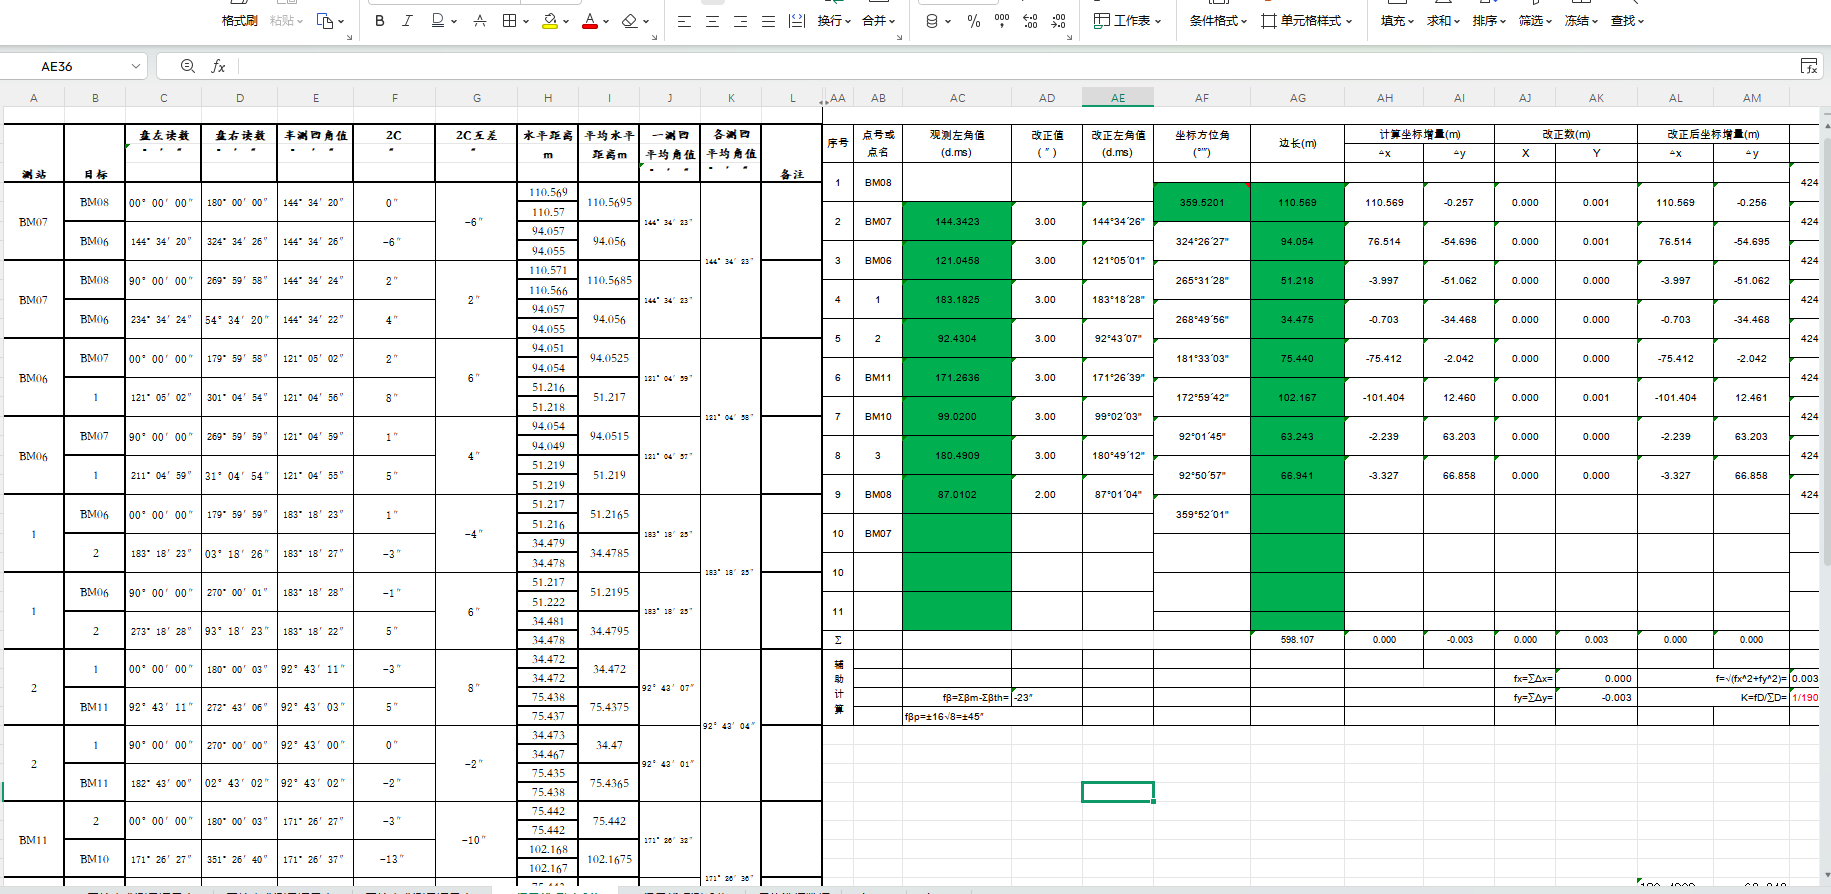Viewport: 1831px width, 894px height.
Task: Open alignment settings dialog launcher
Action: [x=900, y=38]
